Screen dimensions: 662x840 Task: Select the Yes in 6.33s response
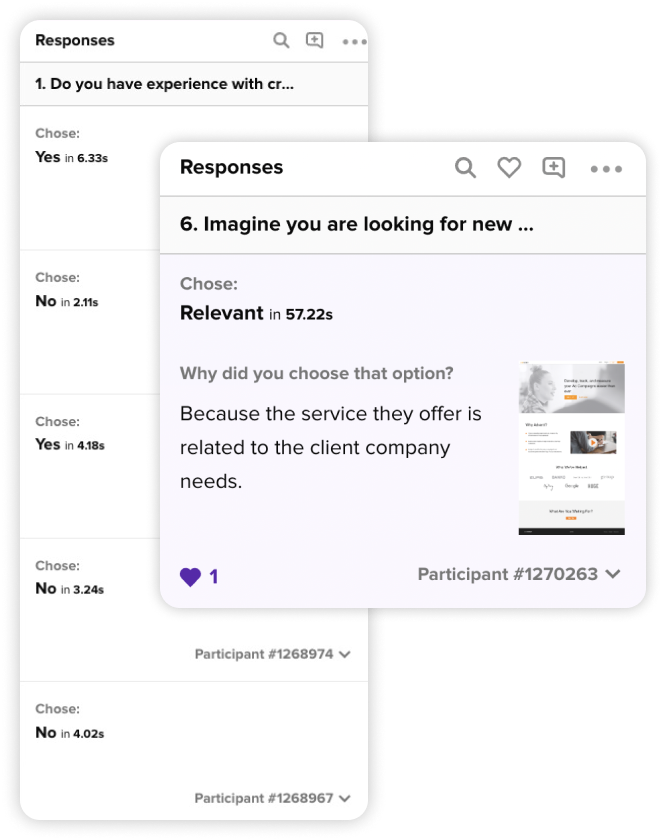(x=72, y=158)
